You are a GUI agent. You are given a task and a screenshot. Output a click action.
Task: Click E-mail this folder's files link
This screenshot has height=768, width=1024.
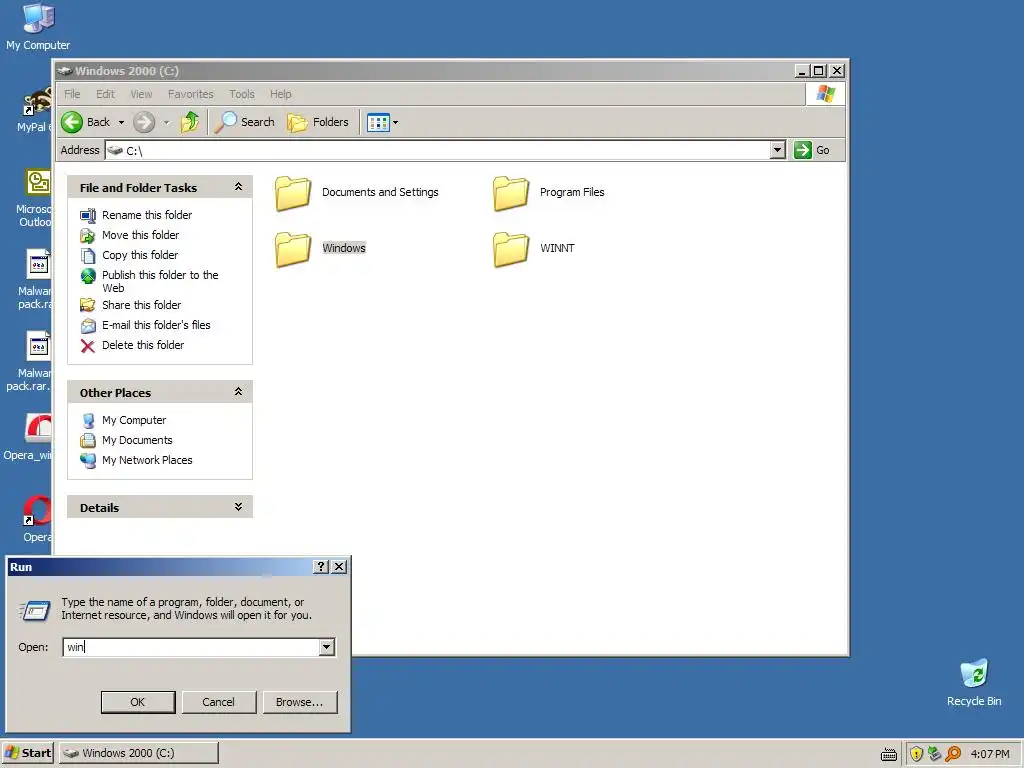[156, 325]
